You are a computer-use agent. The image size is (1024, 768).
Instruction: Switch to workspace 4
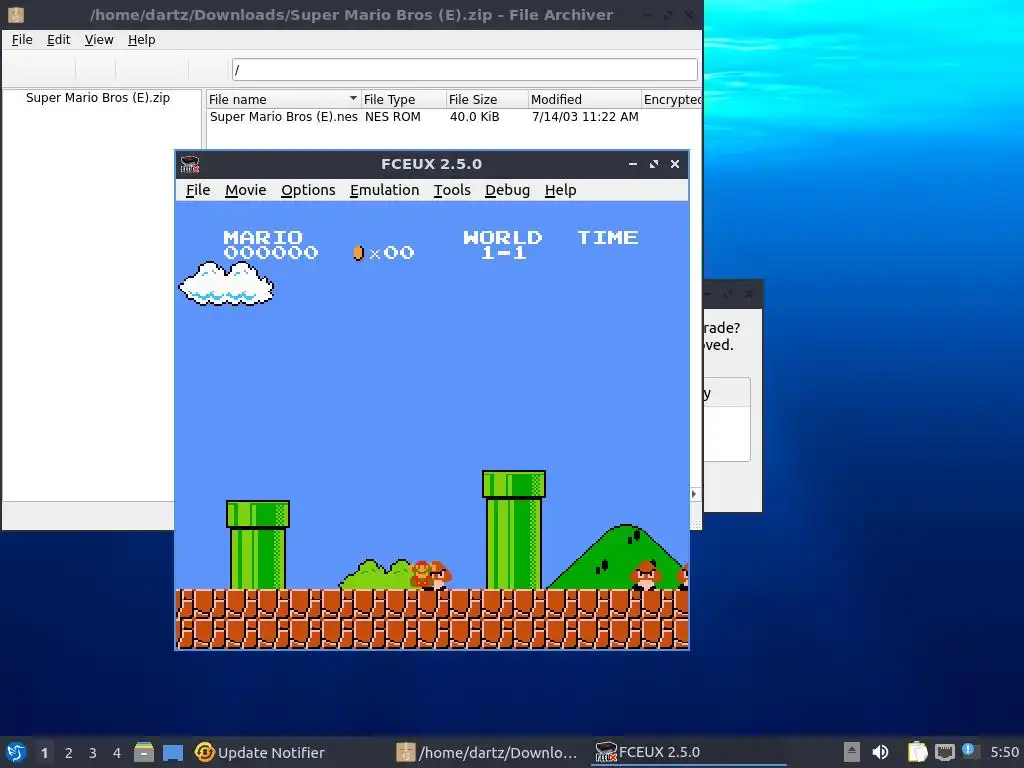point(117,753)
